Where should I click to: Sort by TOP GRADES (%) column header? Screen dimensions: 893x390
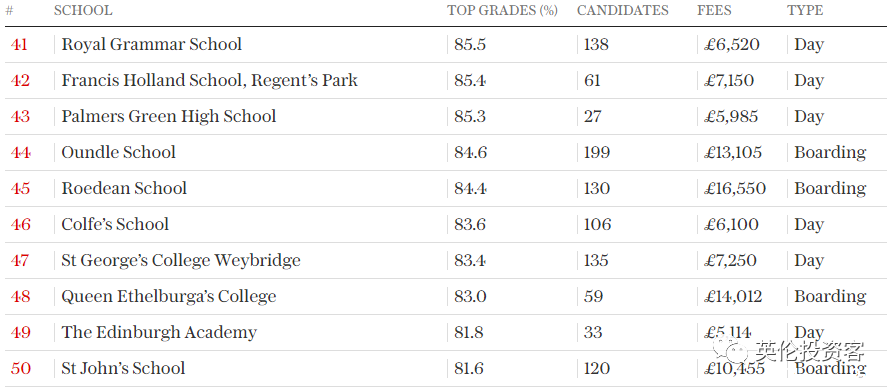502,10
